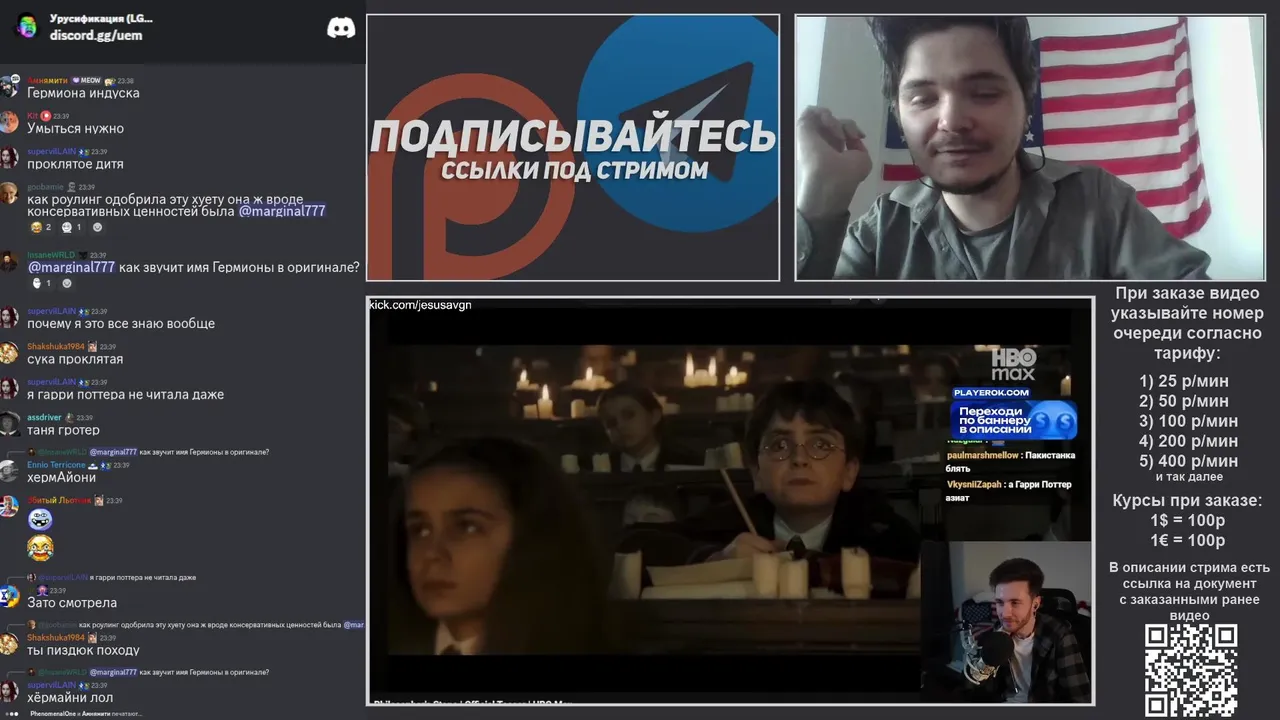Click the small streamer webcam with microphone

[x=1006, y=622]
